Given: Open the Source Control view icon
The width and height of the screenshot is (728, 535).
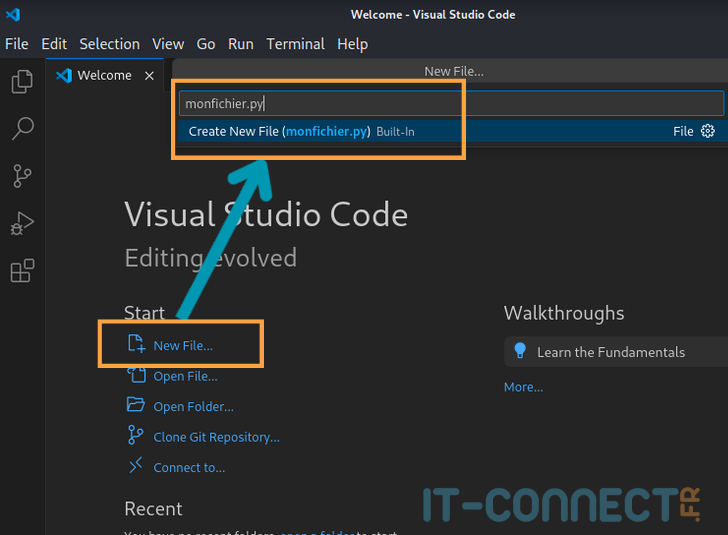Looking at the screenshot, I should point(22,176).
